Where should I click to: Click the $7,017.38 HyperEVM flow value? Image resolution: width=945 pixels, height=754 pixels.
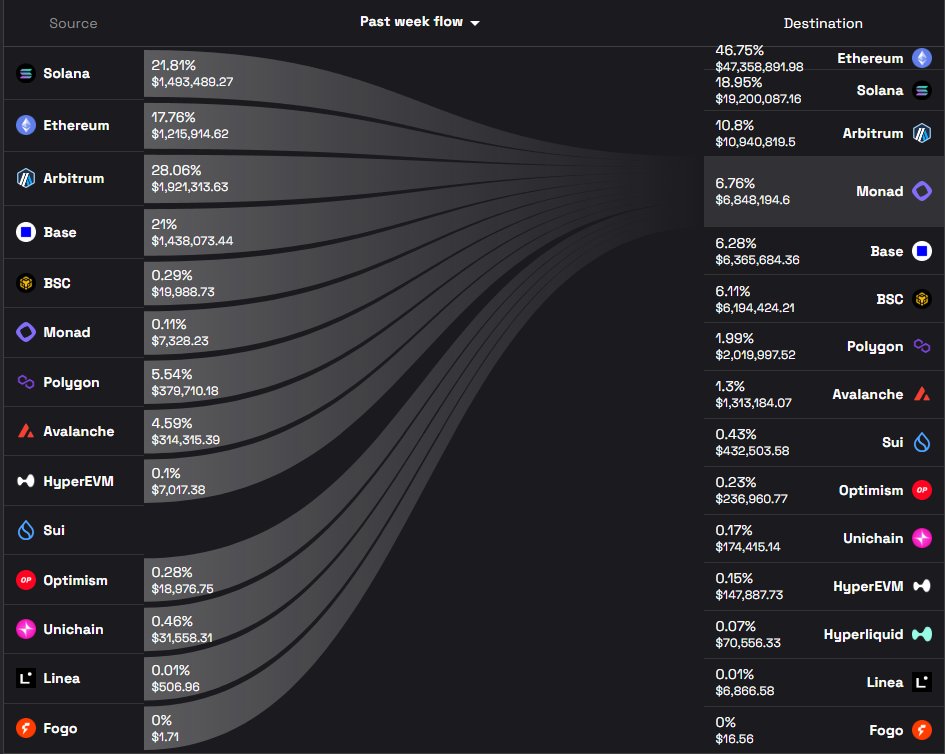(178, 490)
